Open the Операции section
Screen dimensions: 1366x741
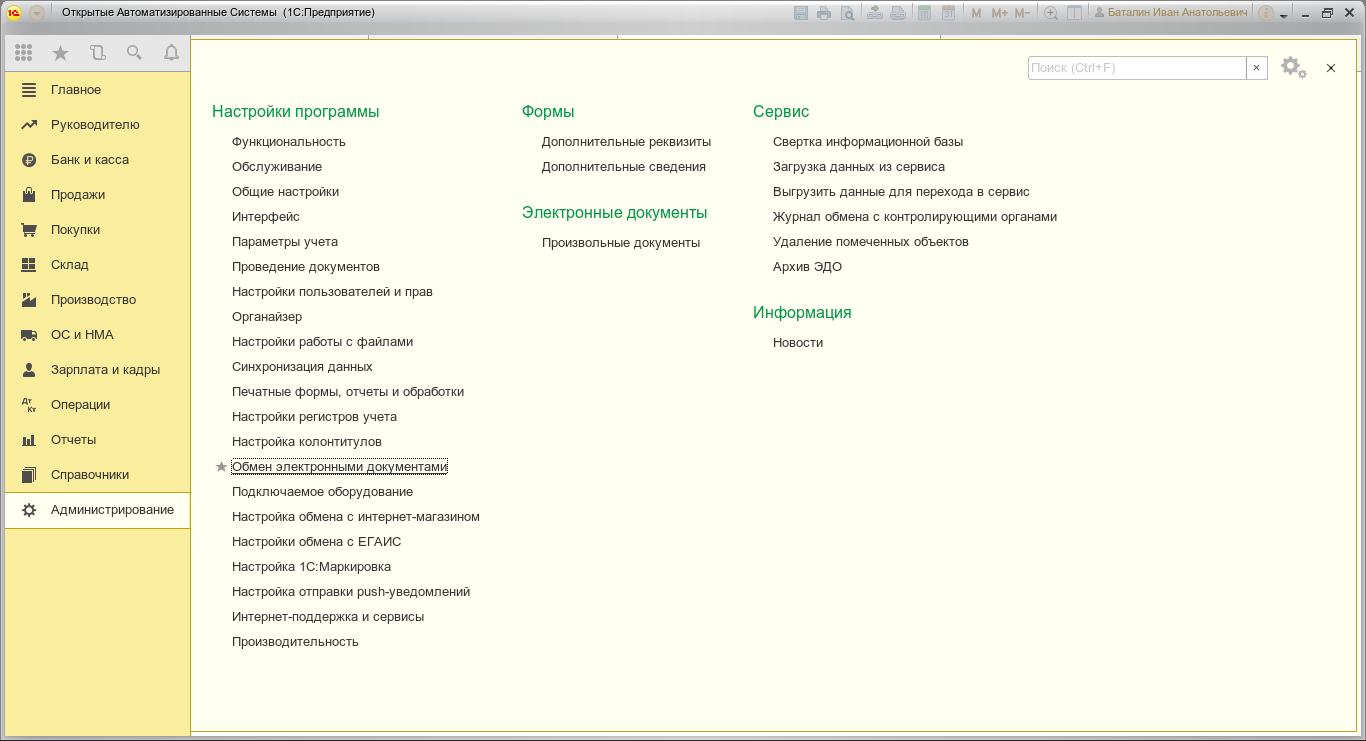coord(97,405)
